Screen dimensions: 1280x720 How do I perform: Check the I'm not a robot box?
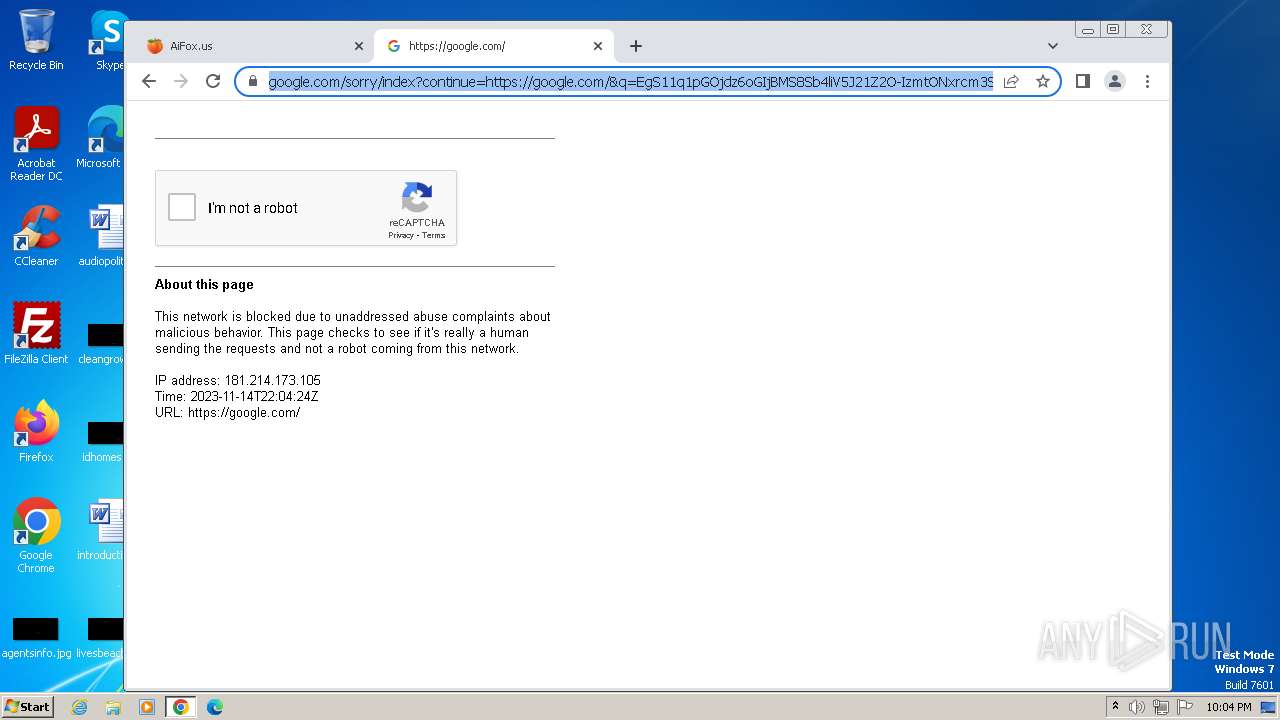[182, 207]
